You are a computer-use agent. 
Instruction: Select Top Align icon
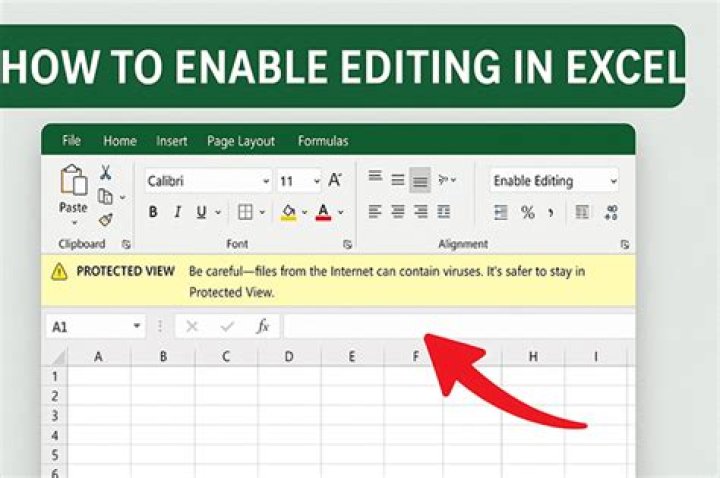coord(375,176)
